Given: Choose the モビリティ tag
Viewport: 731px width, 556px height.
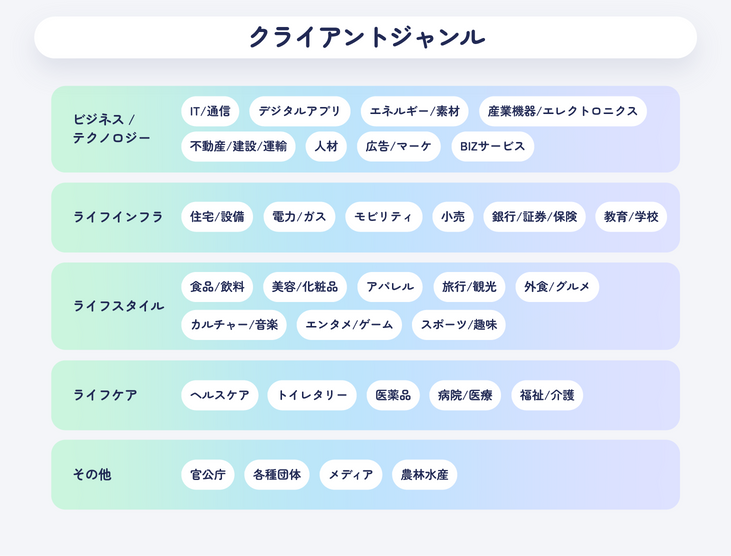Looking at the screenshot, I should click(384, 217).
